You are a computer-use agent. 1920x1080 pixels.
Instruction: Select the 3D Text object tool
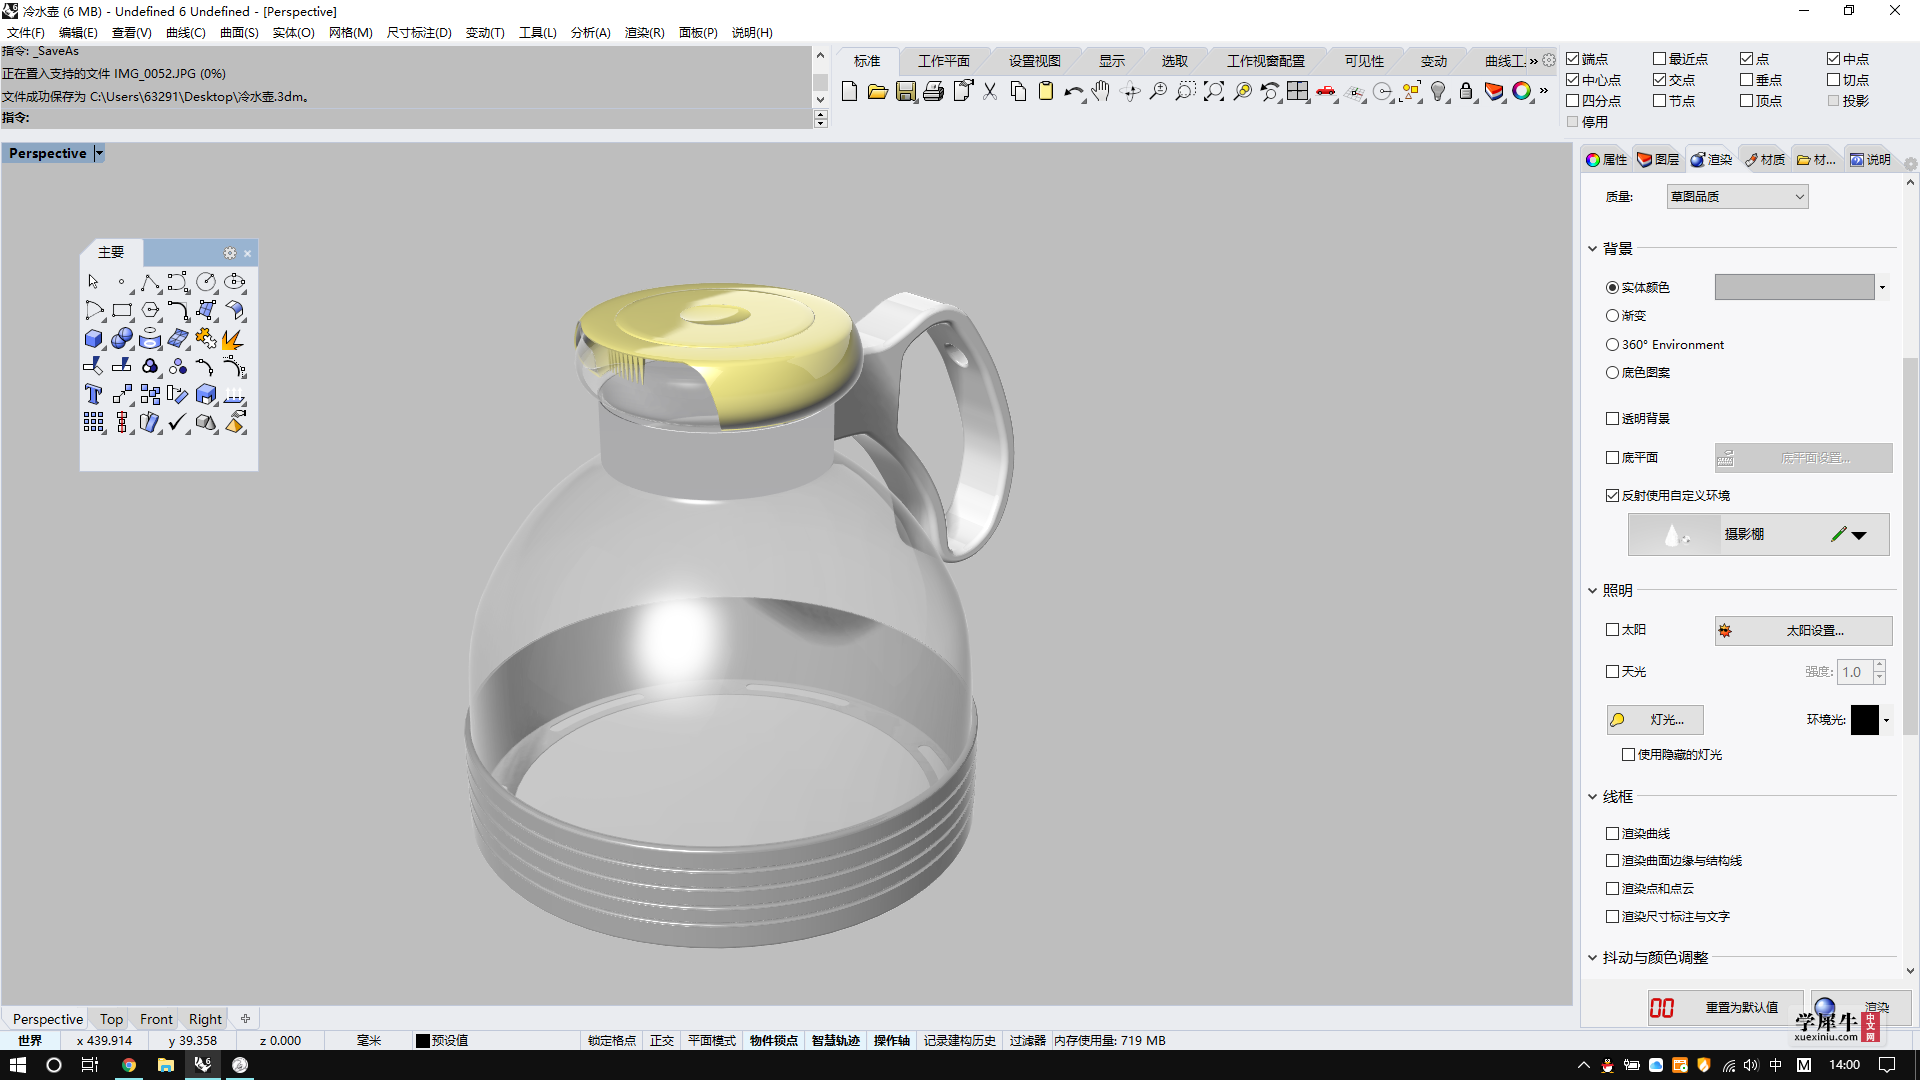click(93, 395)
